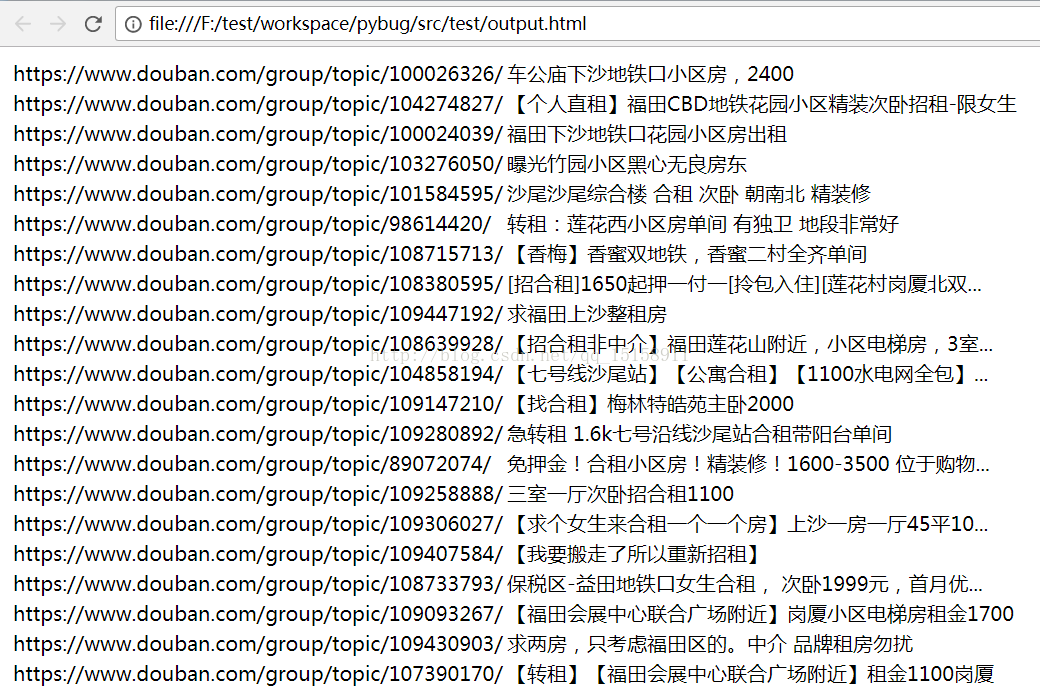Viewport: 1040px width, 688px height.
Task: Reload the page with the refresh icon
Action: coord(94,24)
